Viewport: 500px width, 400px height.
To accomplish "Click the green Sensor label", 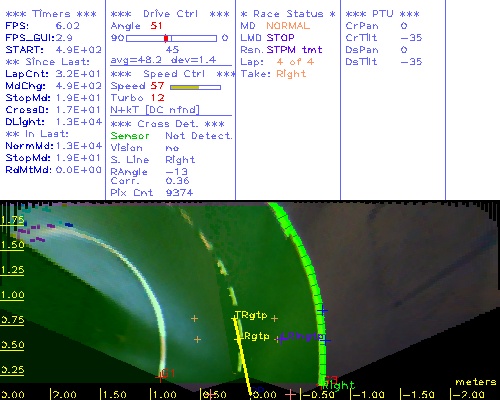I will (x=130, y=136).
